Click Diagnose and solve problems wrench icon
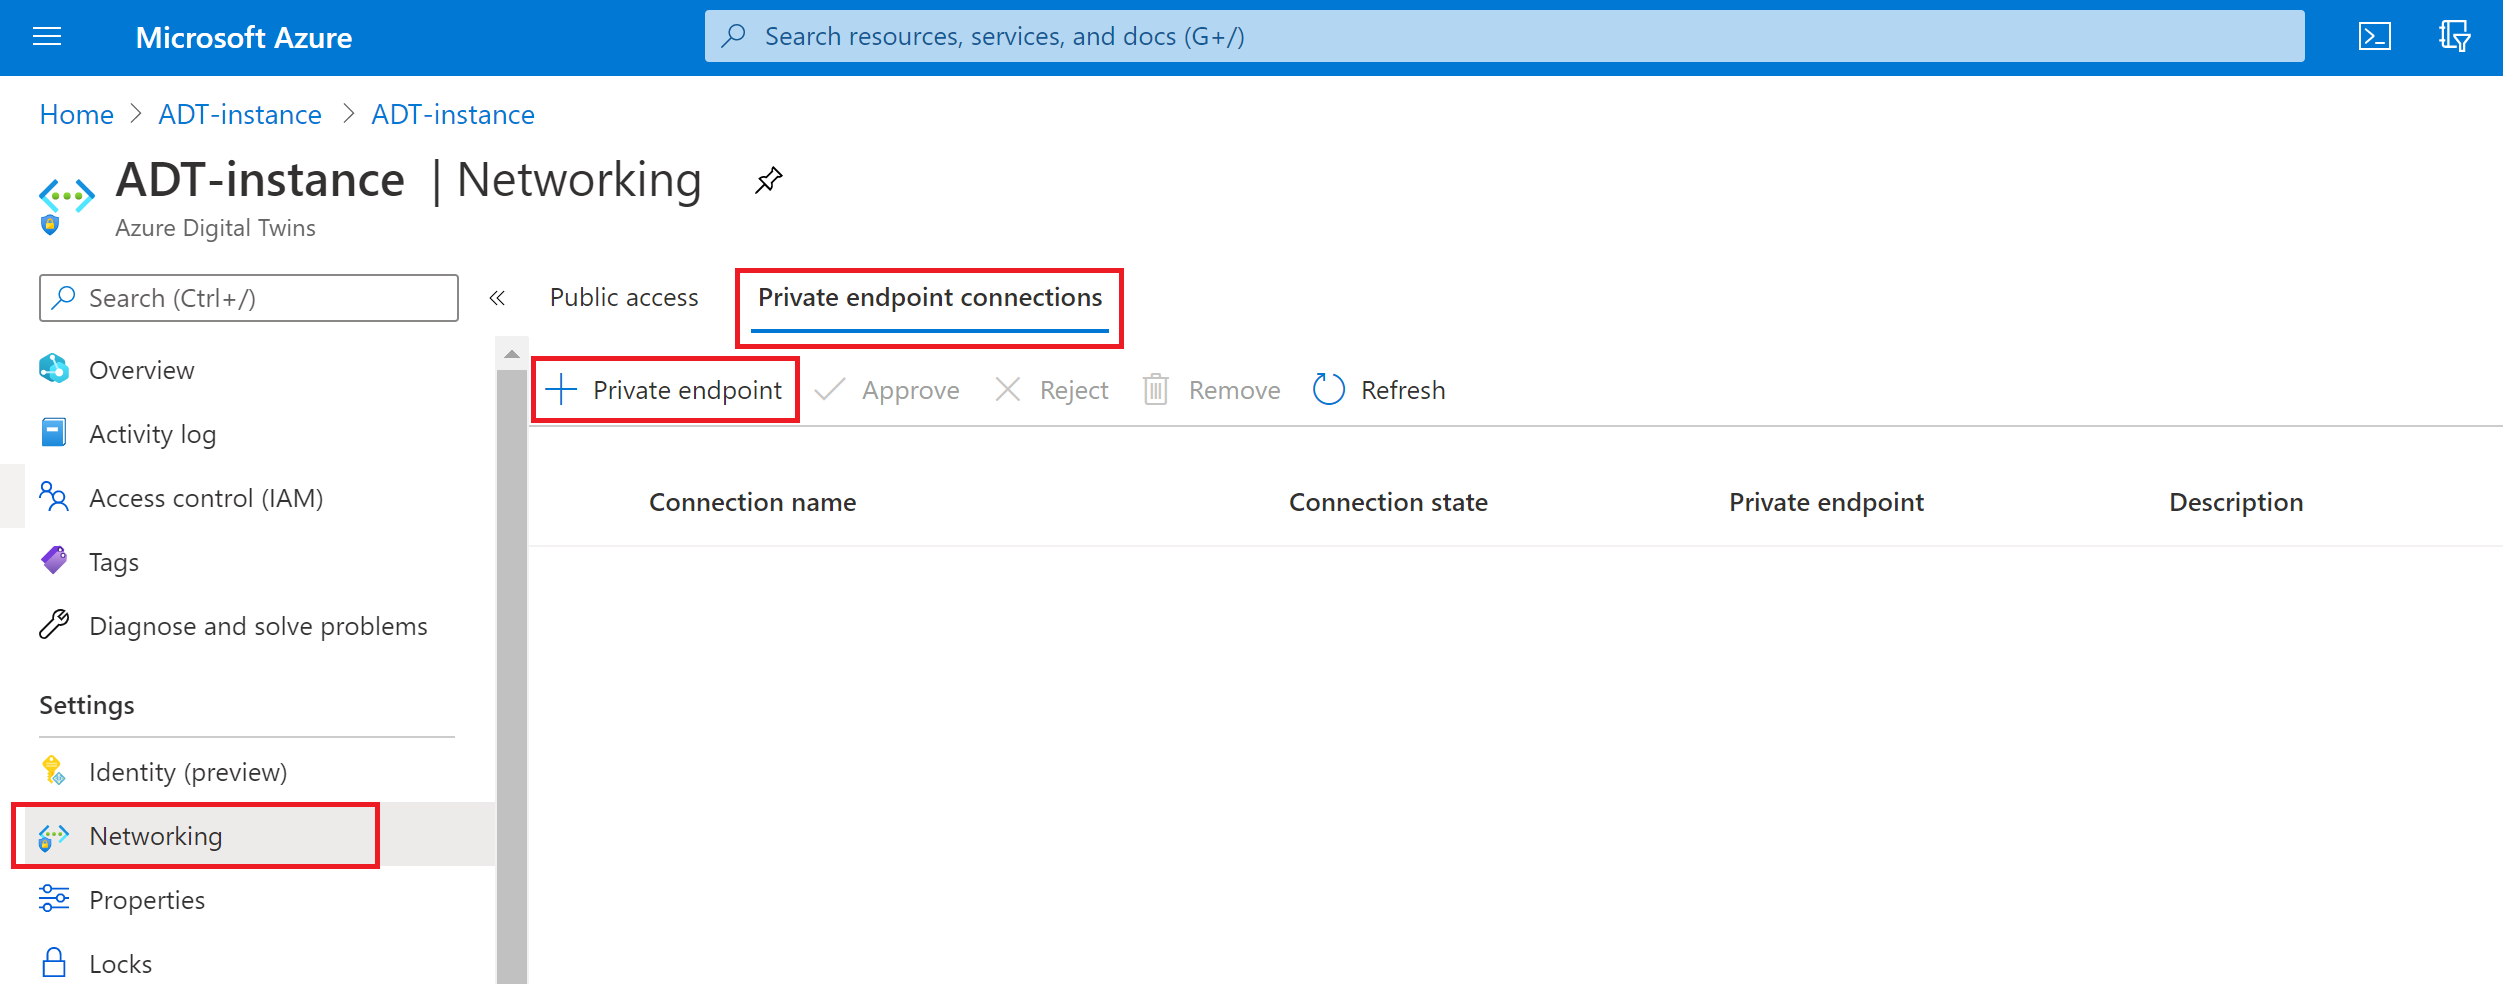 pos(54,625)
